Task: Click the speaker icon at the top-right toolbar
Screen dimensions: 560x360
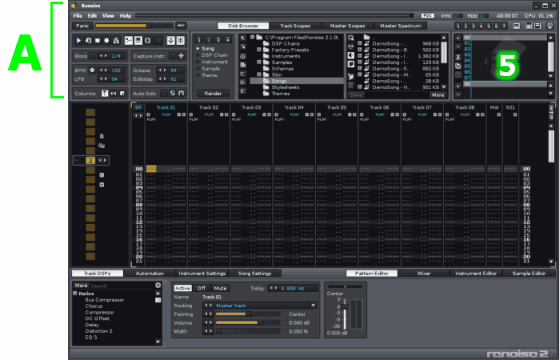Action: click(550, 26)
